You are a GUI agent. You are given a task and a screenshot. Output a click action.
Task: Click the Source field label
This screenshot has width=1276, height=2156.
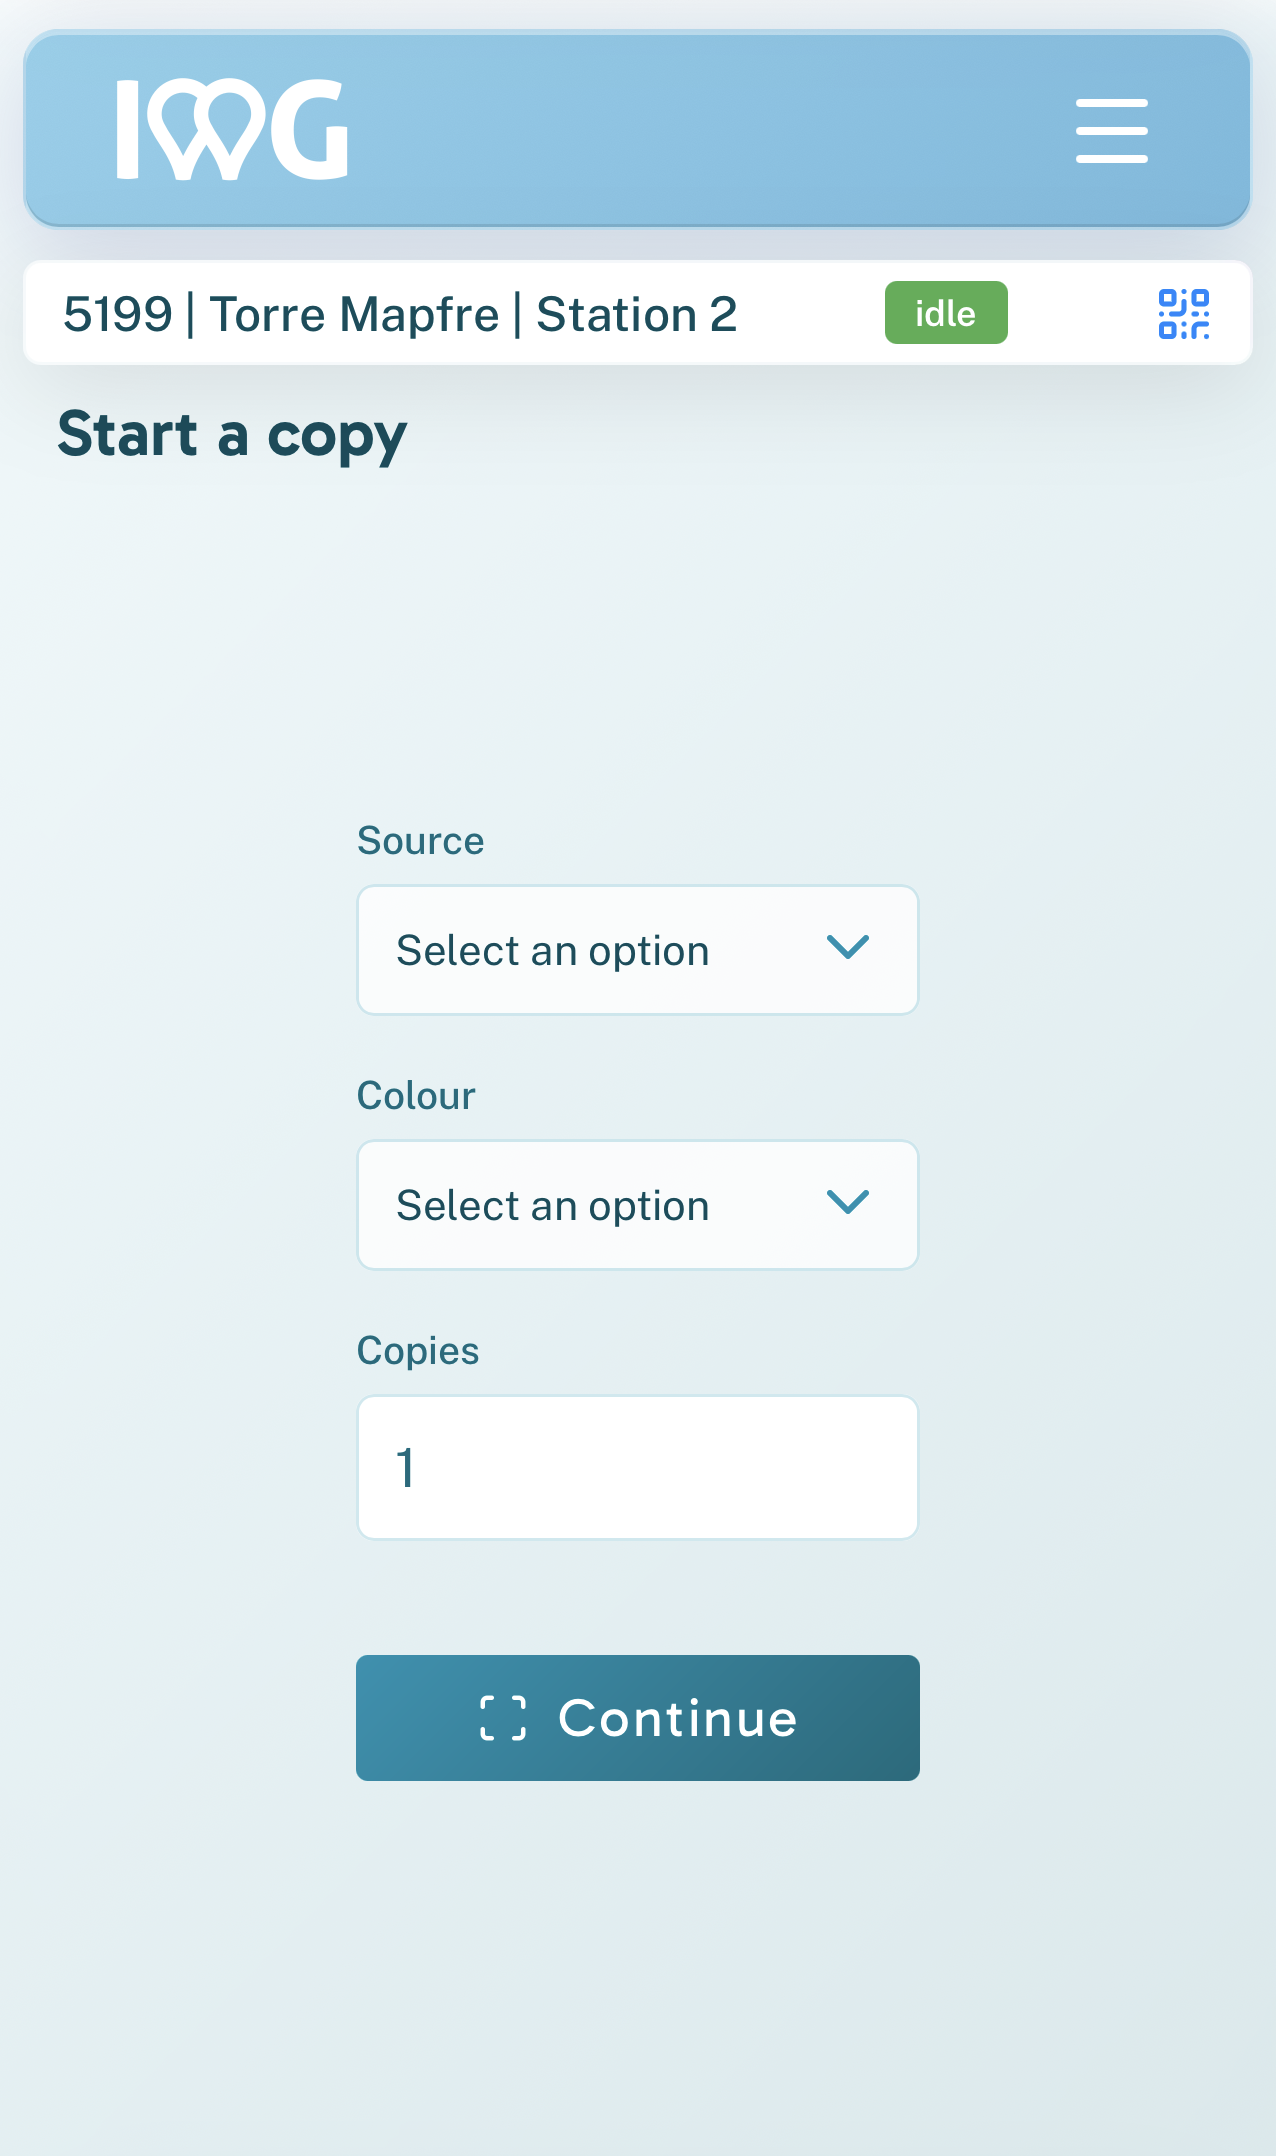420,841
